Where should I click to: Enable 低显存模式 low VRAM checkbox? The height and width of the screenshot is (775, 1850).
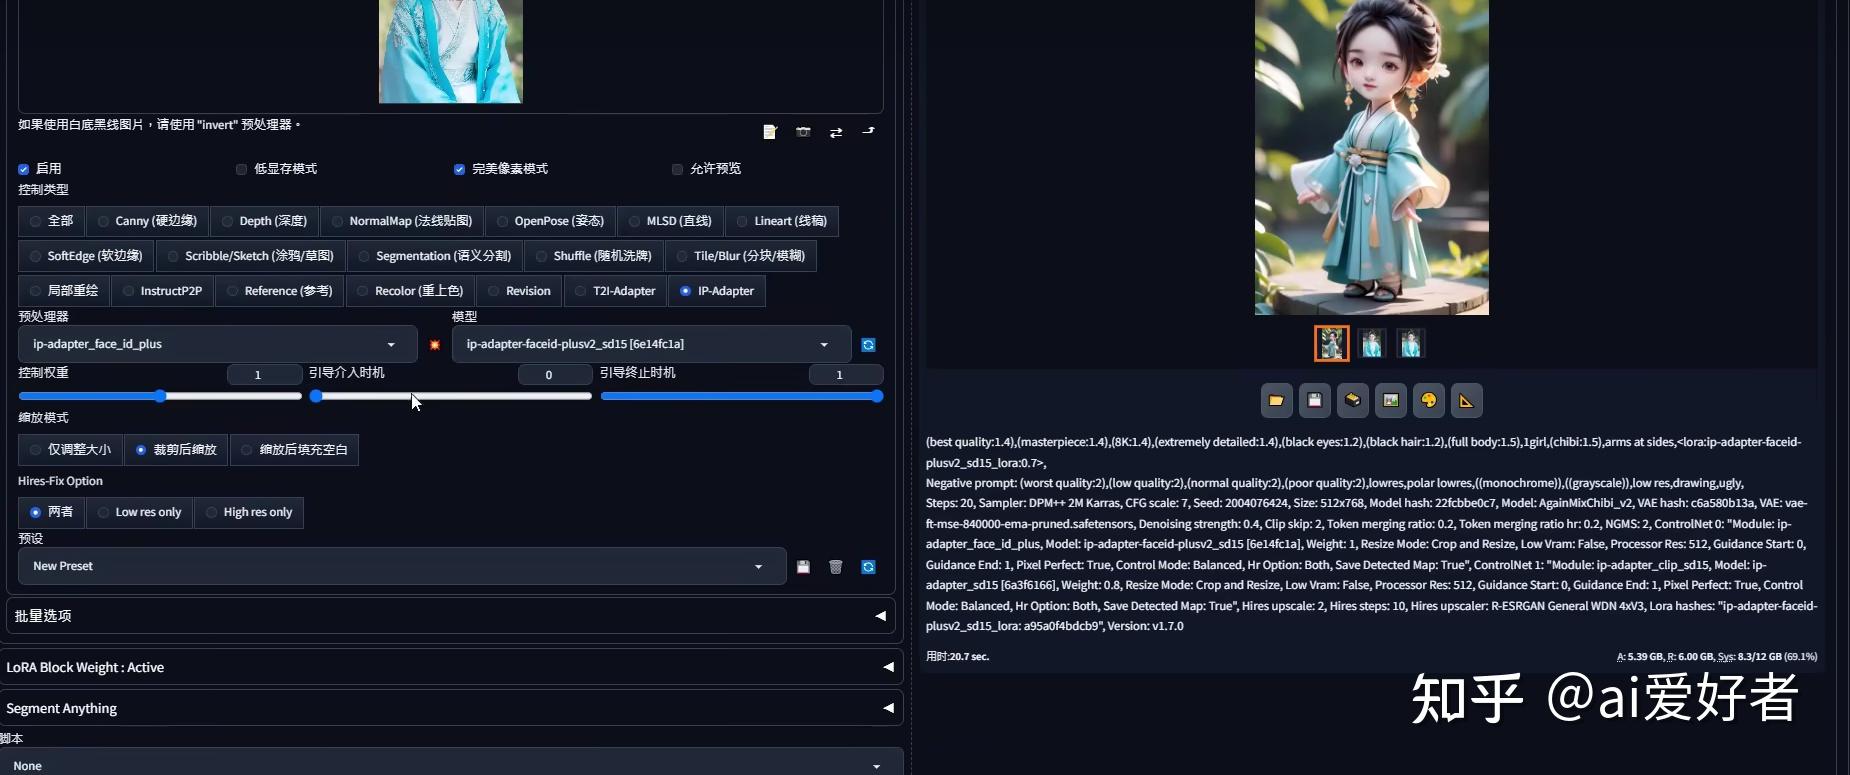tap(242, 169)
